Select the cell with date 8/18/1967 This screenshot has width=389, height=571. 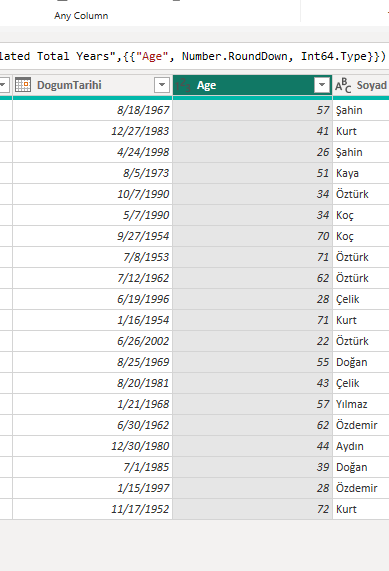[93, 110]
